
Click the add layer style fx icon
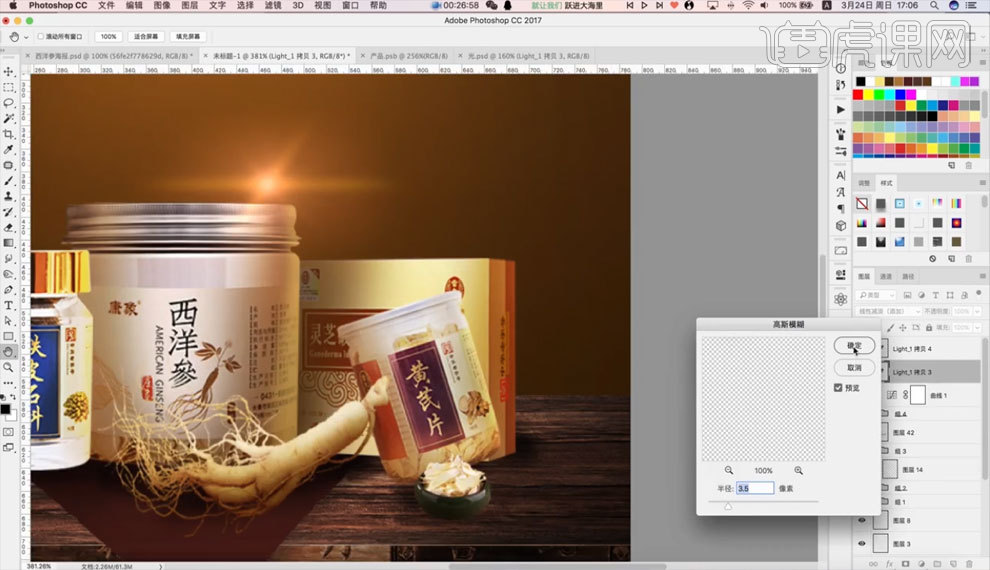(889, 564)
